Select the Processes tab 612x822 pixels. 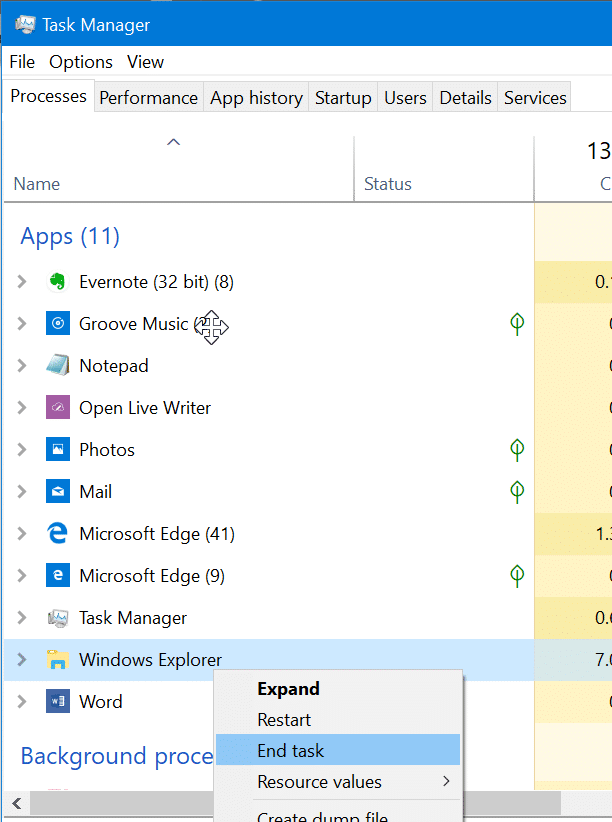coord(48,96)
